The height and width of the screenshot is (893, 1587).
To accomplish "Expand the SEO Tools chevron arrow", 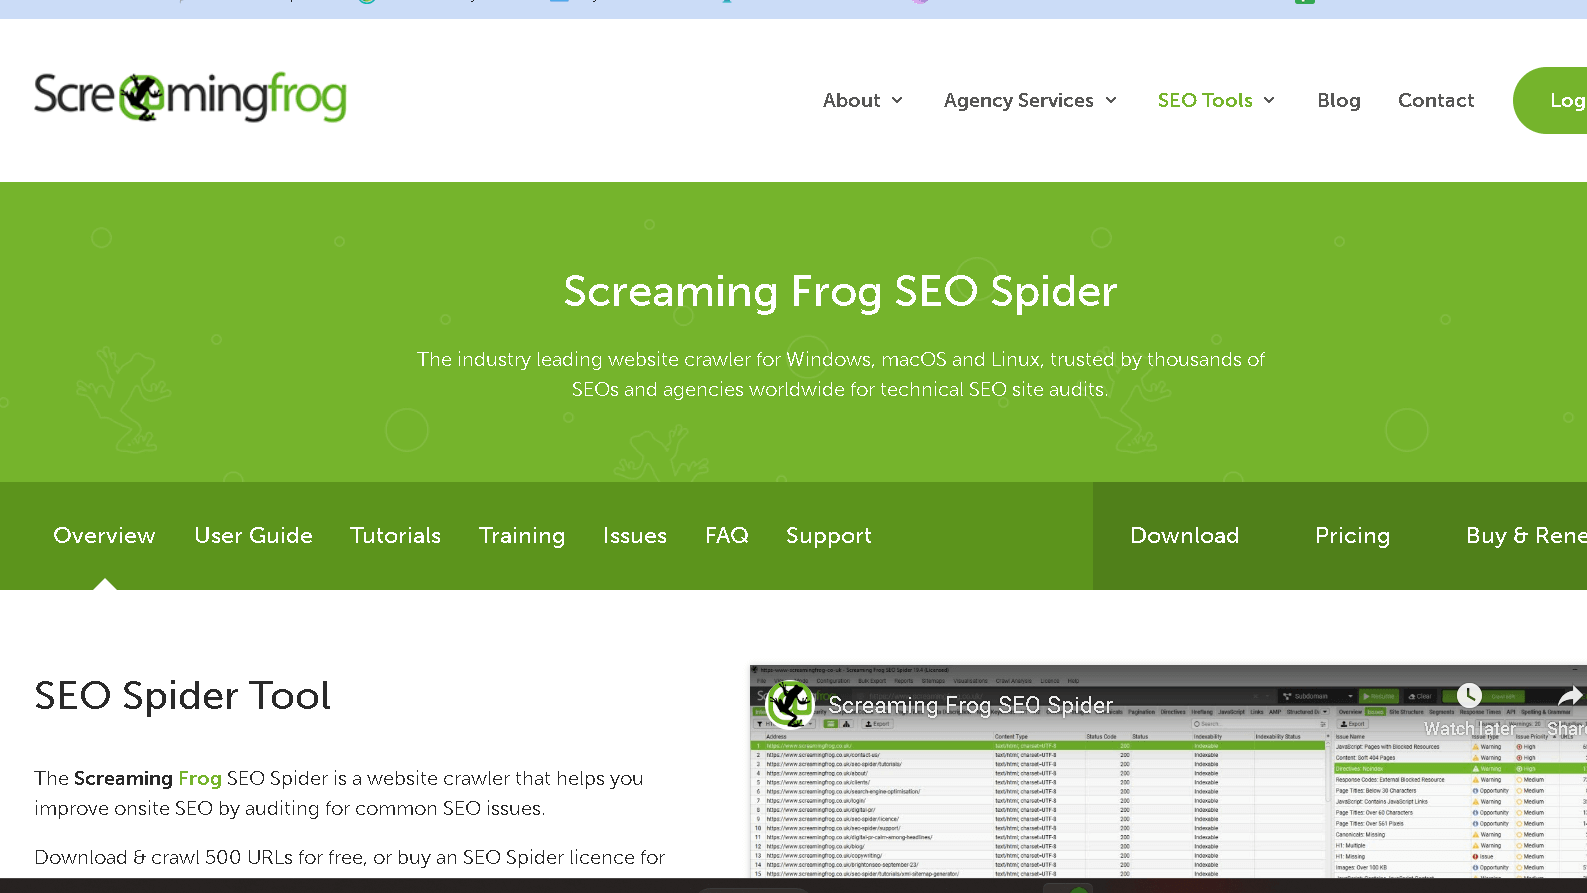I will [x=1269, y=100].
